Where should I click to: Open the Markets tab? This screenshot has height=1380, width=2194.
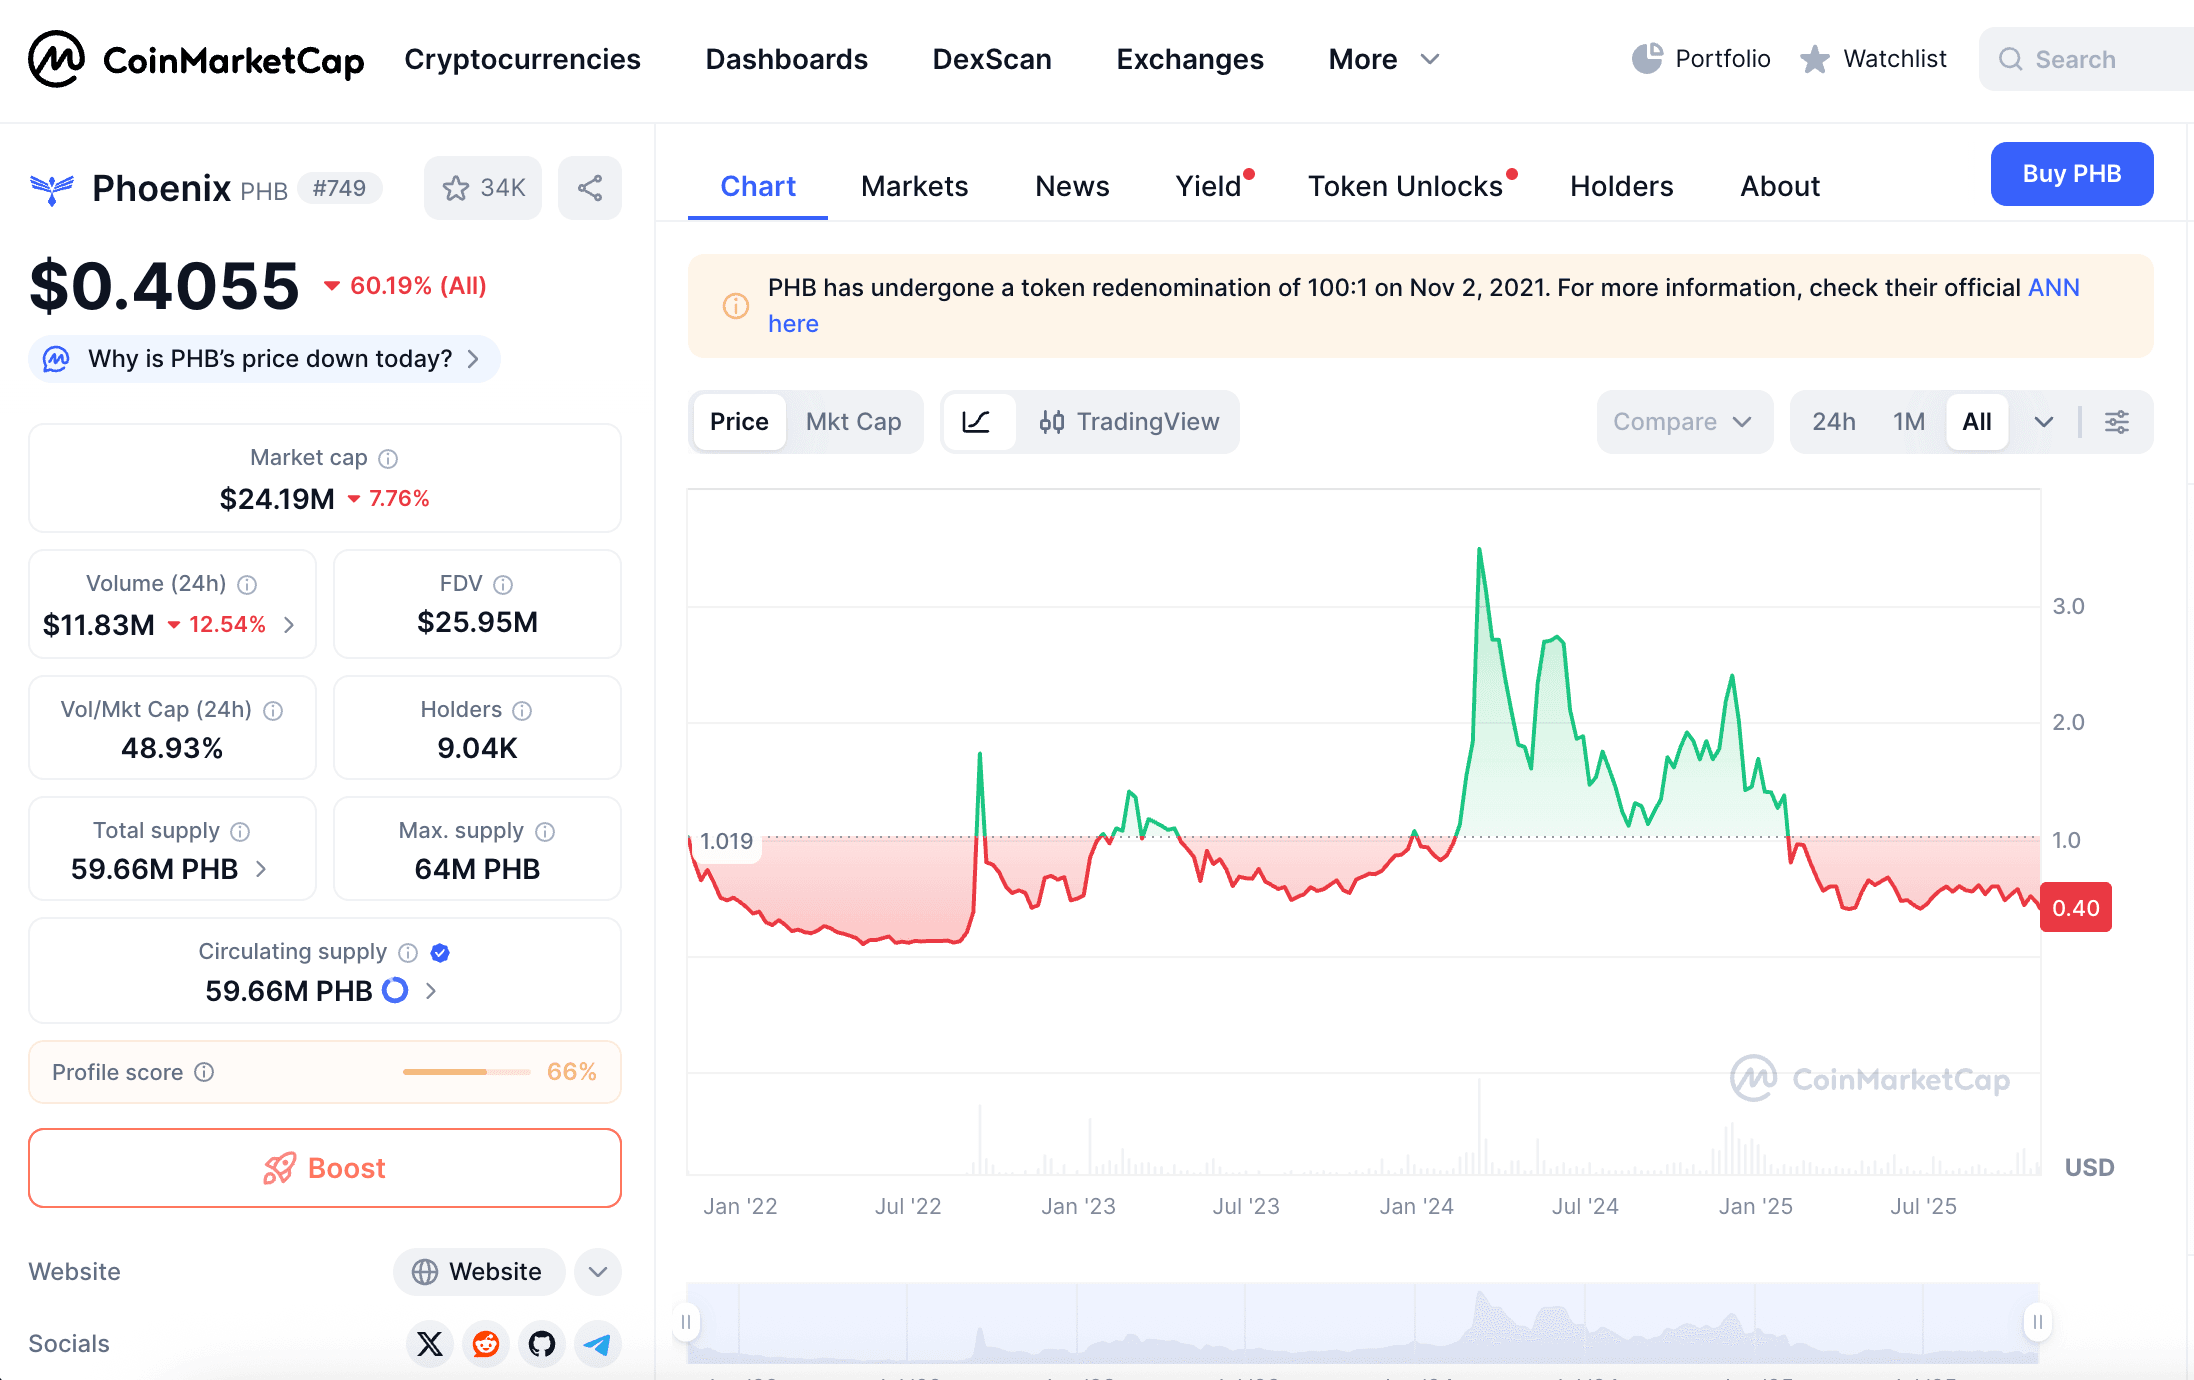pyautogui.click(x=914, y=187)
